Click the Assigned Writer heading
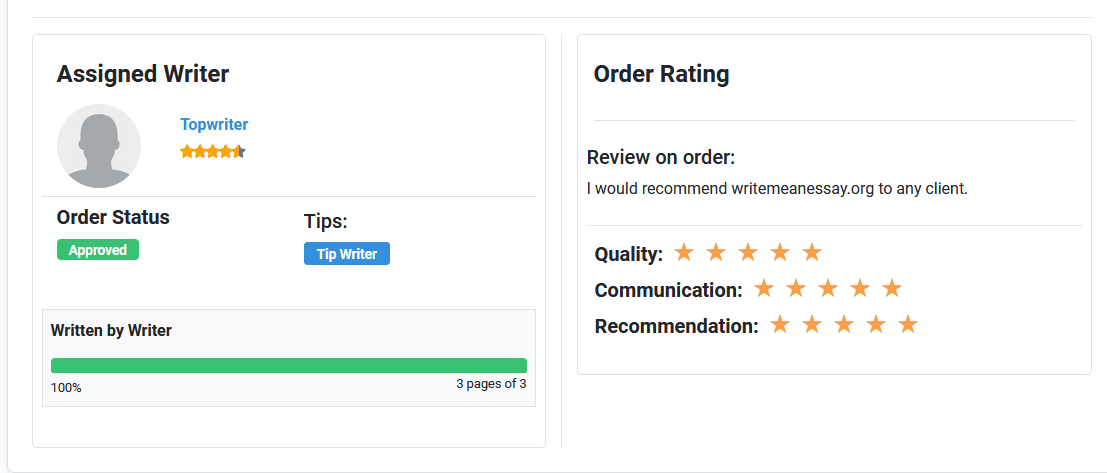The image size is (1107, 473). click(143, 74)
